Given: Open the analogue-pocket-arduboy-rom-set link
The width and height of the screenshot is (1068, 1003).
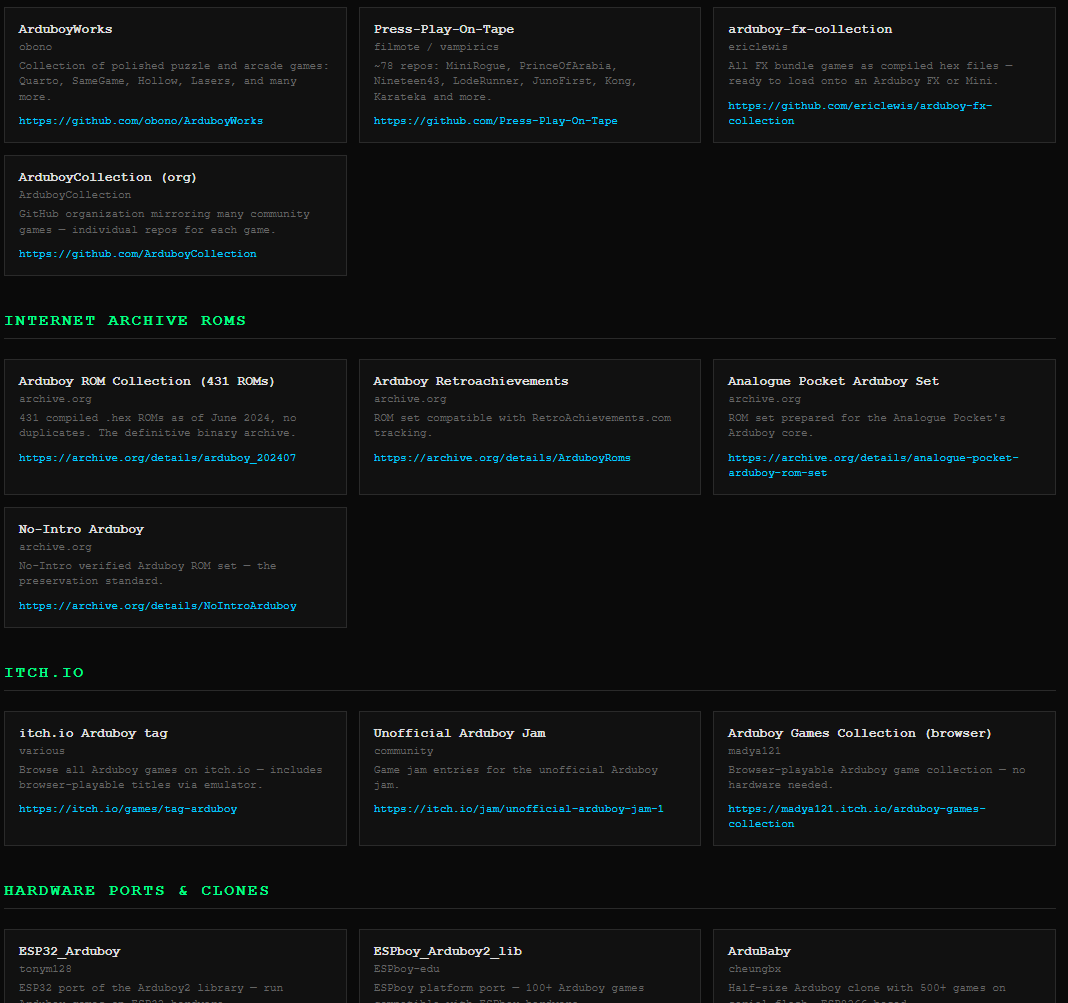Looking at the screenshot, I should (873, 465).
